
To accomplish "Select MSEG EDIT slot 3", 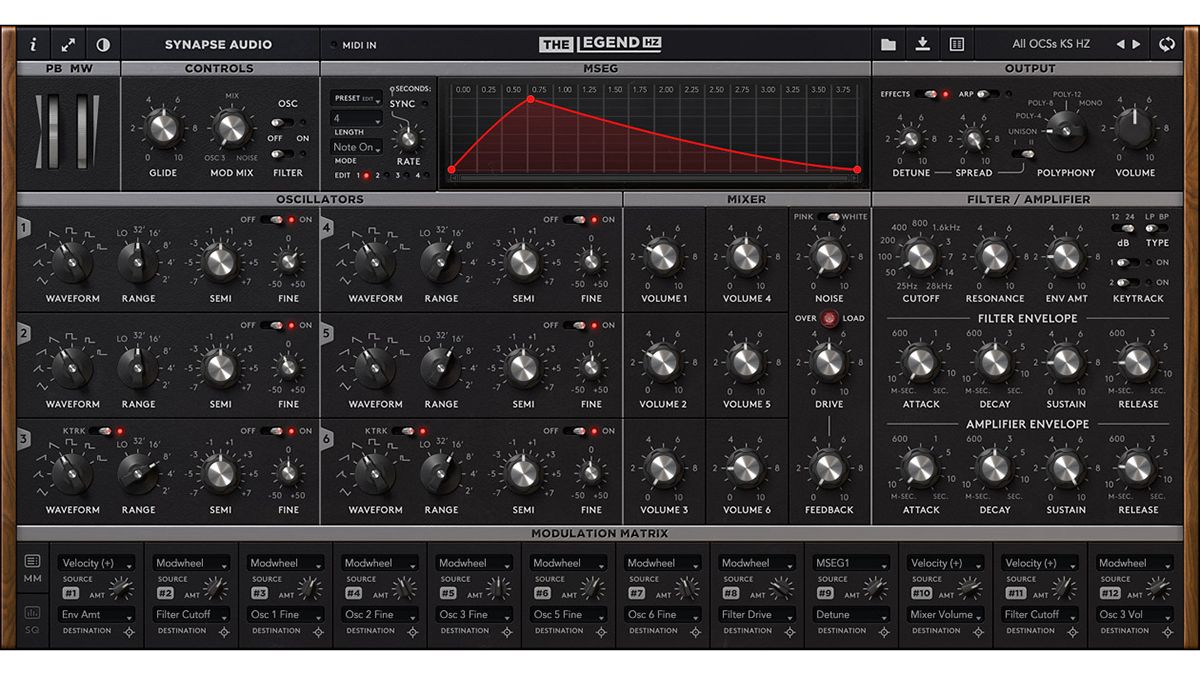I will coord(407,176).
